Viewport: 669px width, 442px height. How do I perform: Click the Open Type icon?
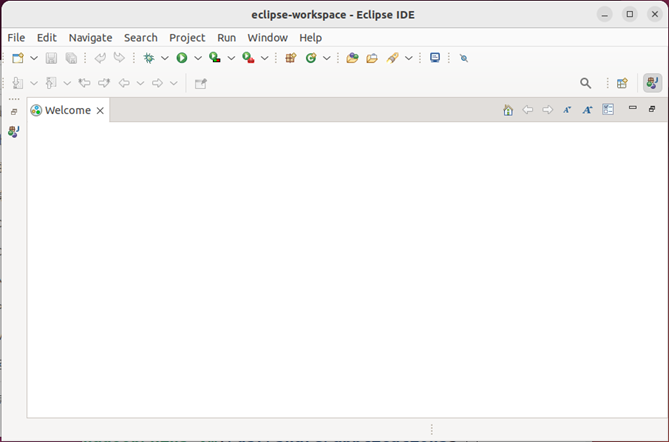[352, 58]
